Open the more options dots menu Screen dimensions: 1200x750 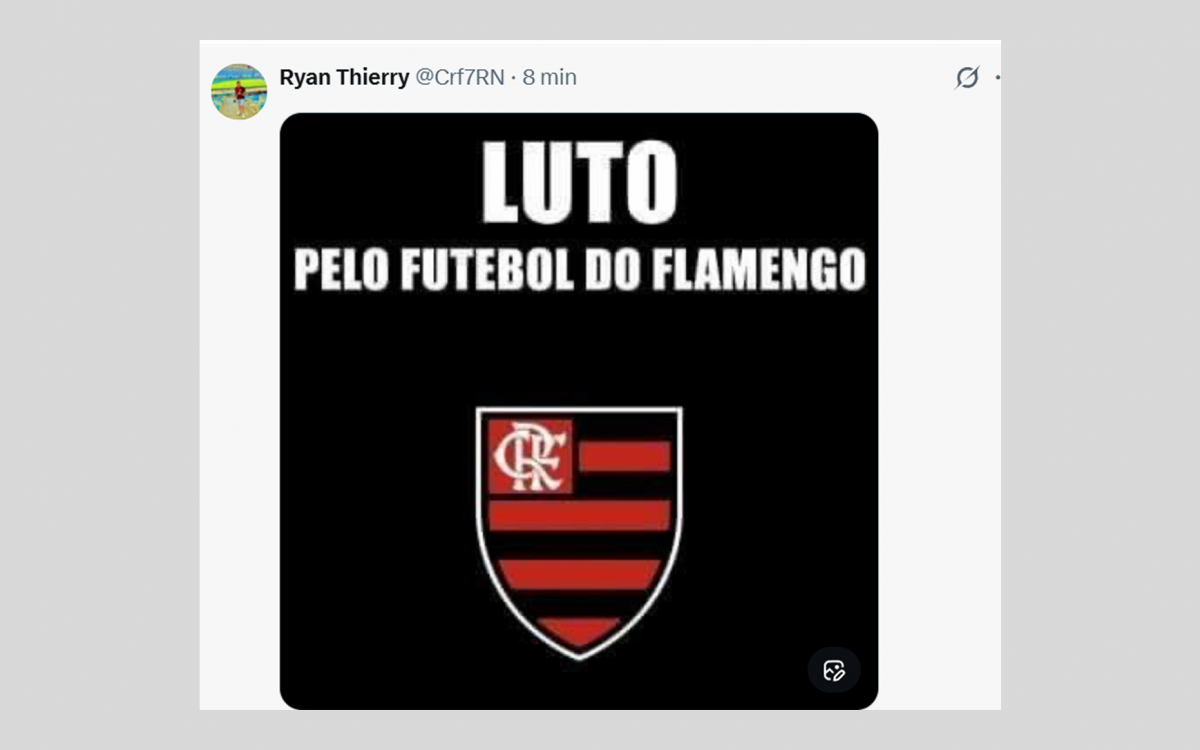click(997, 77)
